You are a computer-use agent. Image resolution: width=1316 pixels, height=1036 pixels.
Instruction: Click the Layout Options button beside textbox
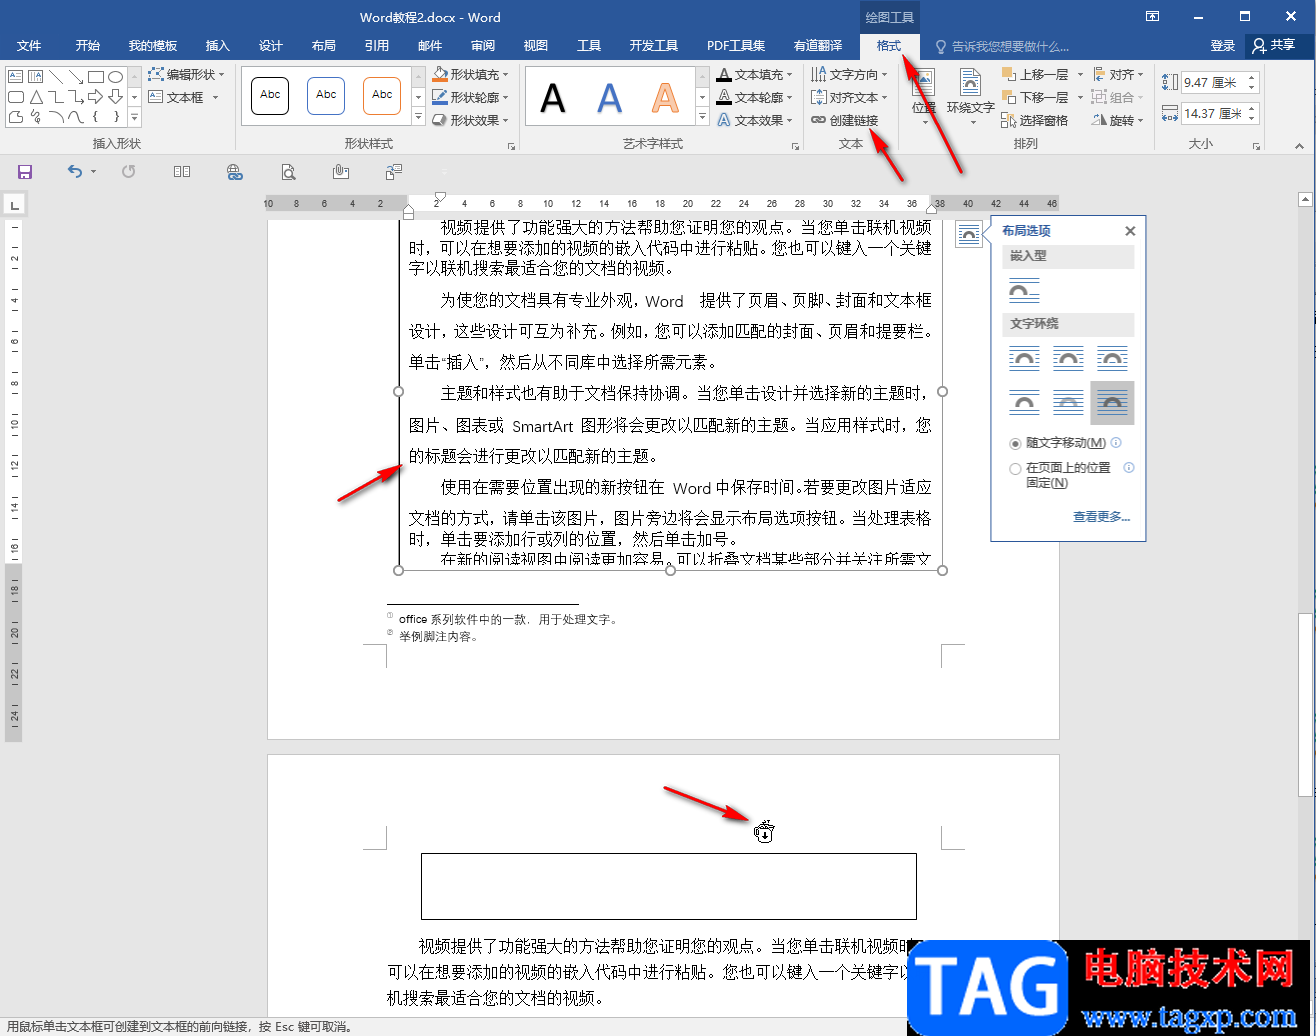968,234
